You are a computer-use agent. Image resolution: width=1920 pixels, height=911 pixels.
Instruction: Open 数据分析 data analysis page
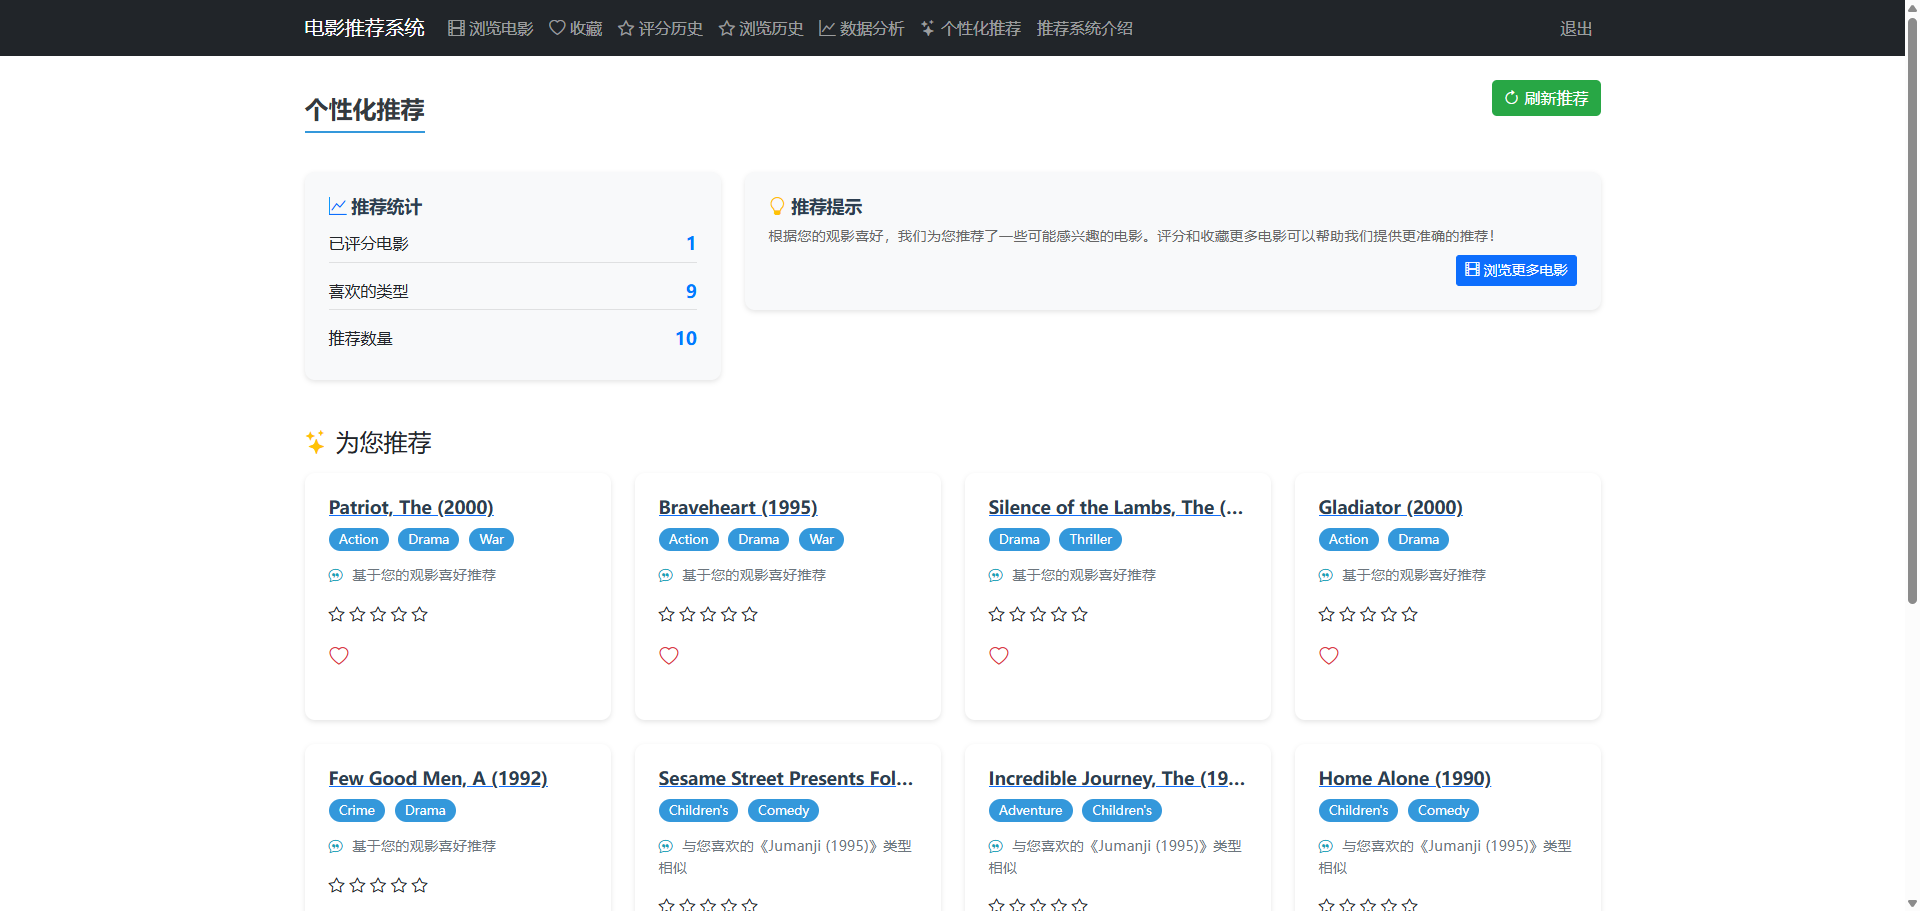tap(861, 28)
